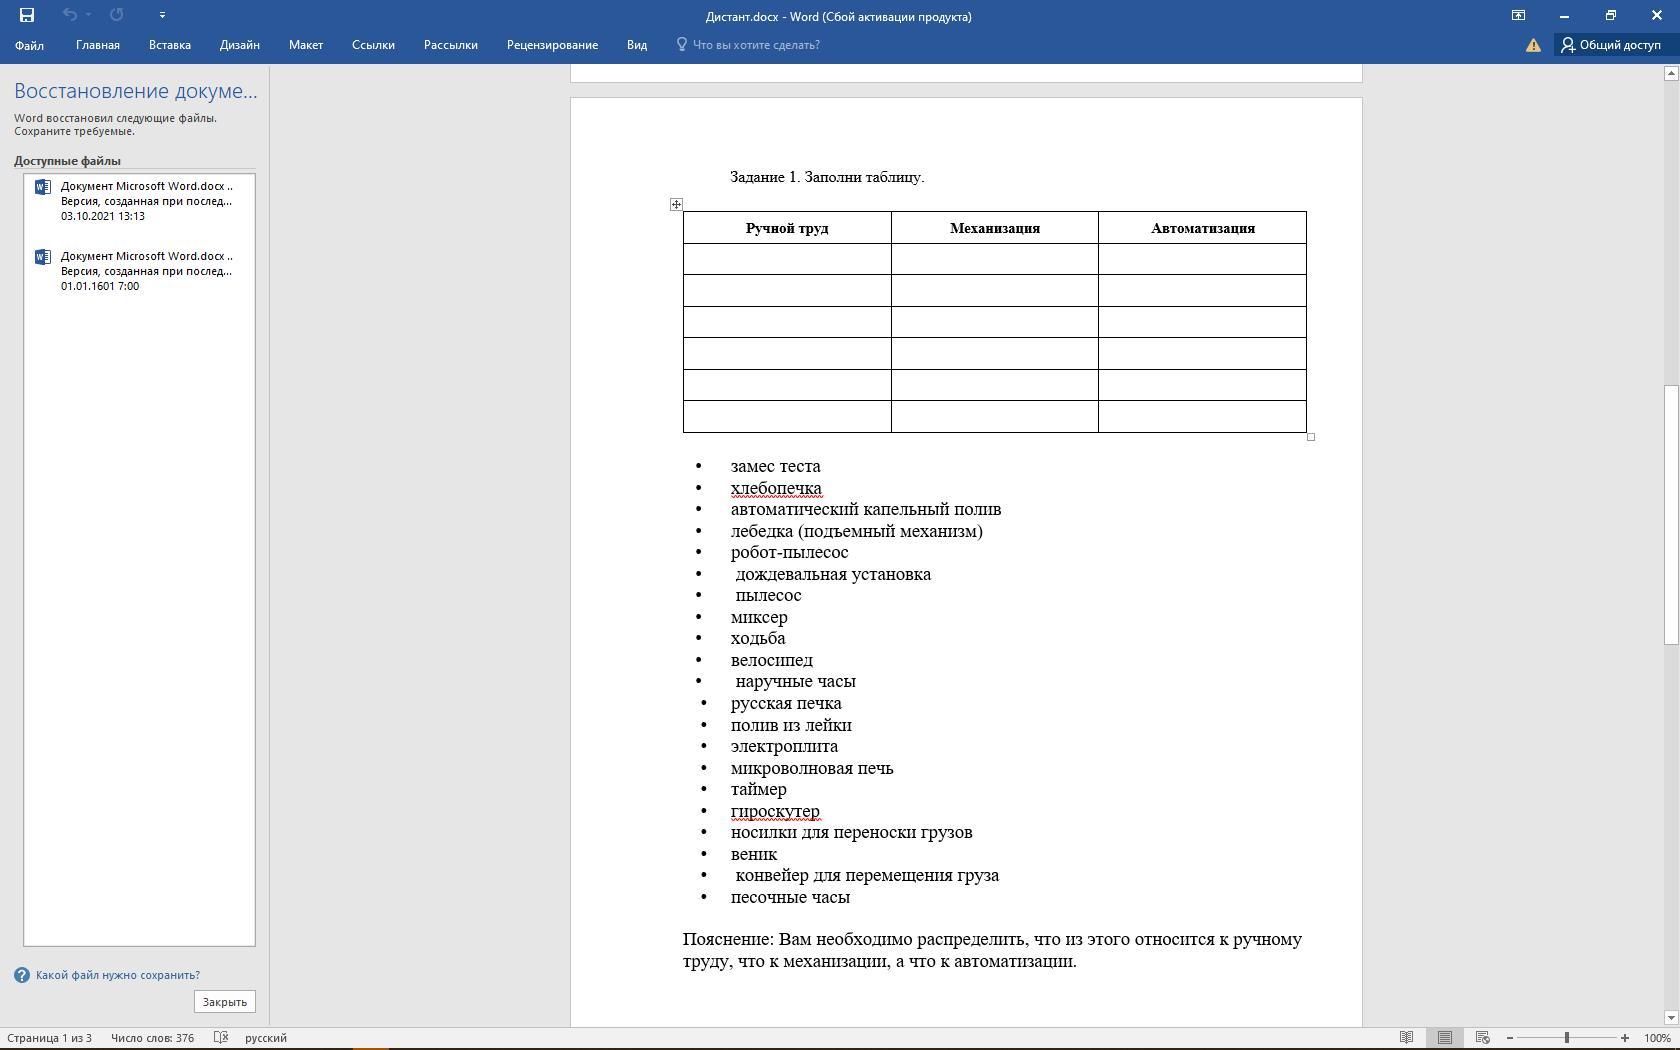Click the Word icon of the second recovered file
The width and height of the screenshot is (1680, 1050).
point(42,257)
